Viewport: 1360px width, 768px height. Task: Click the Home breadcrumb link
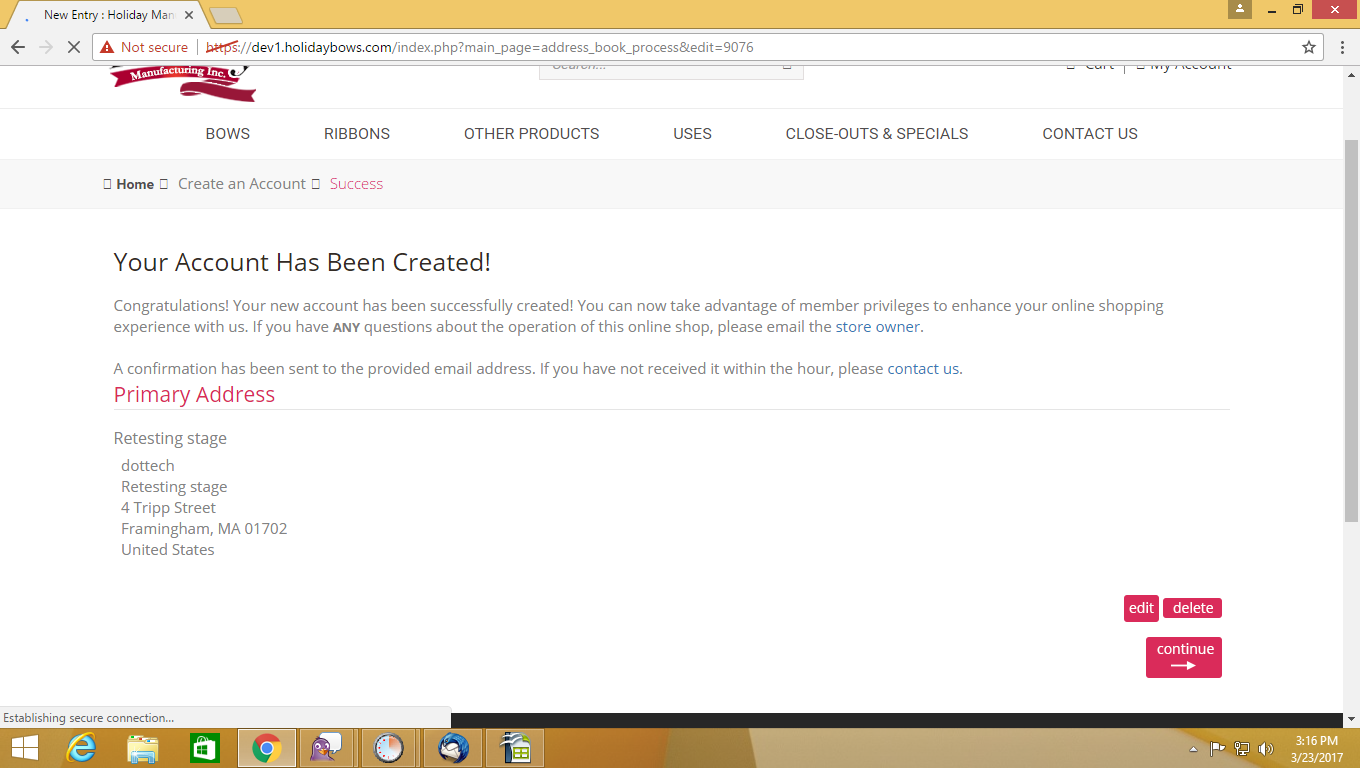tap(135, 184)
